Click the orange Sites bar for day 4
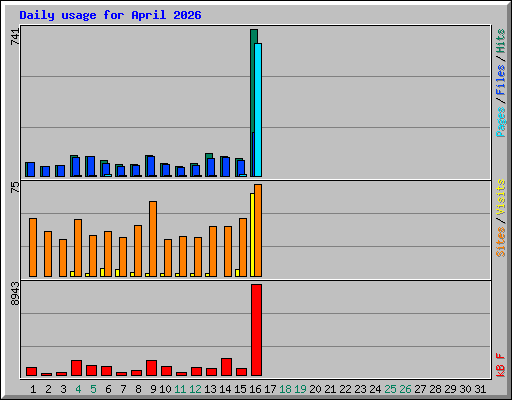Viewport: 512px width, 400px height. pos(78,248)
